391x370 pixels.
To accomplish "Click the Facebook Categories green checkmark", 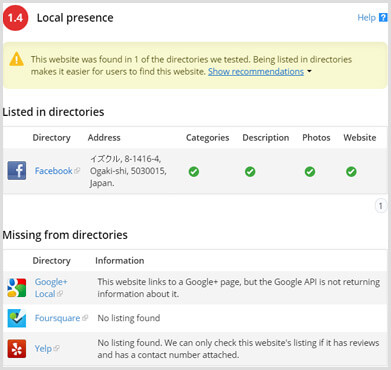I will click(194, 172).
